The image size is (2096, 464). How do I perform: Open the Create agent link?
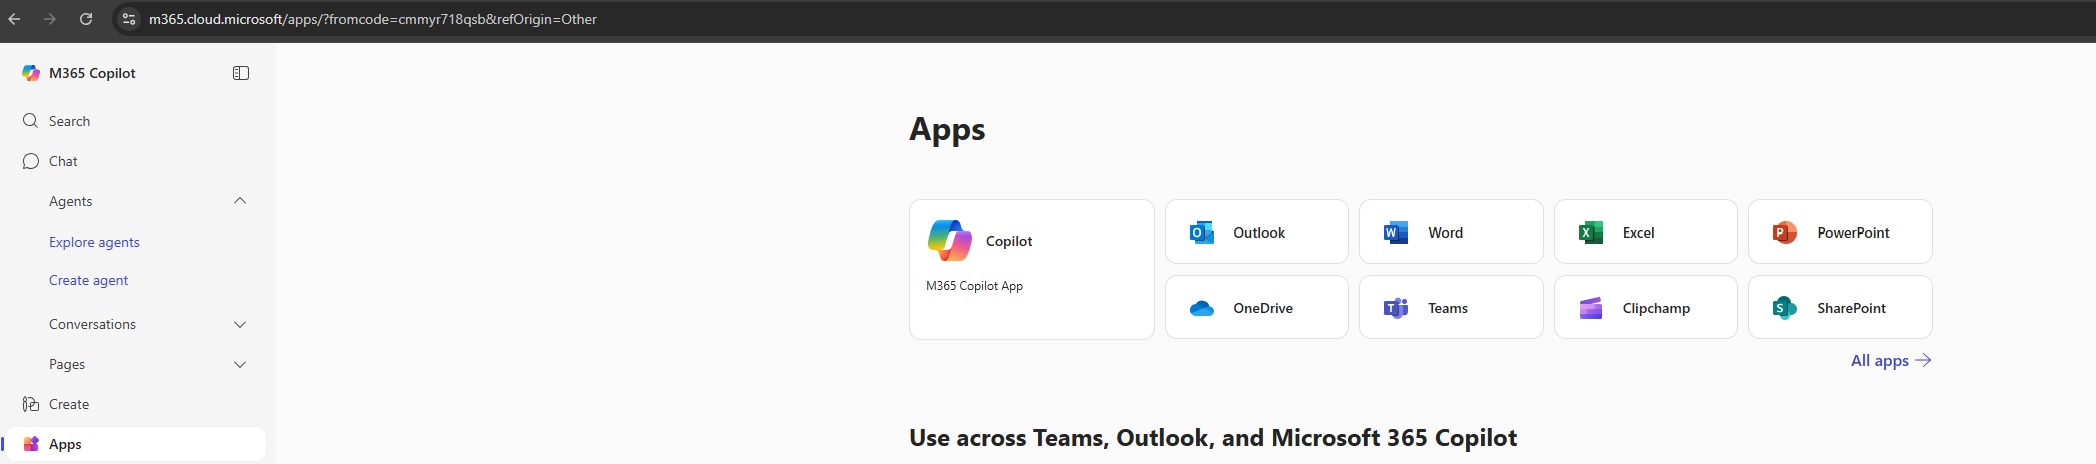(x=88, y=280)
